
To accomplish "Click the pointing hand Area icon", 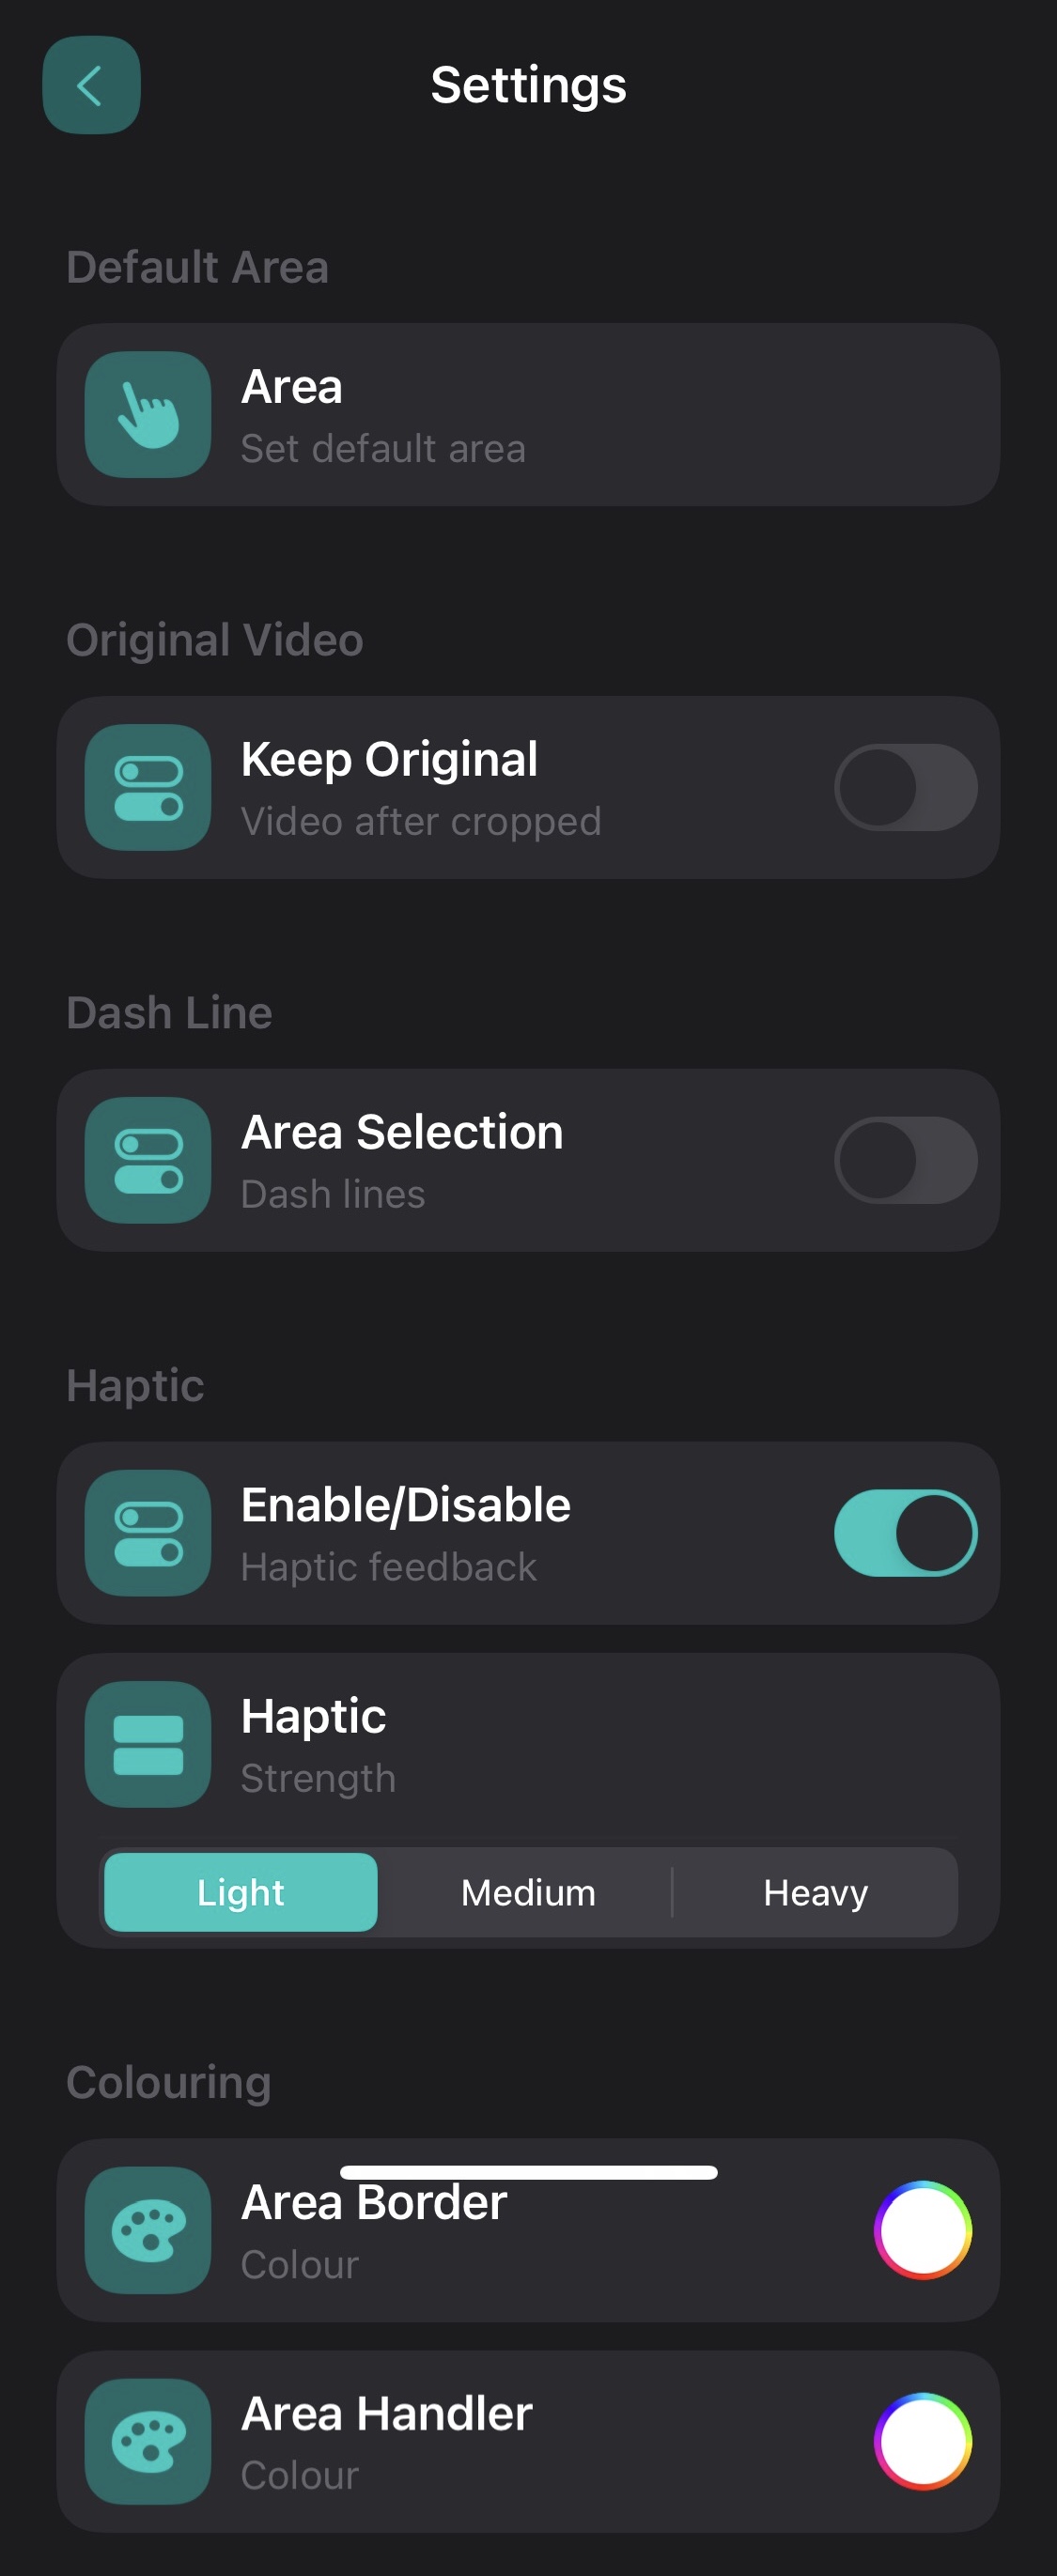I will coord(148,414).
